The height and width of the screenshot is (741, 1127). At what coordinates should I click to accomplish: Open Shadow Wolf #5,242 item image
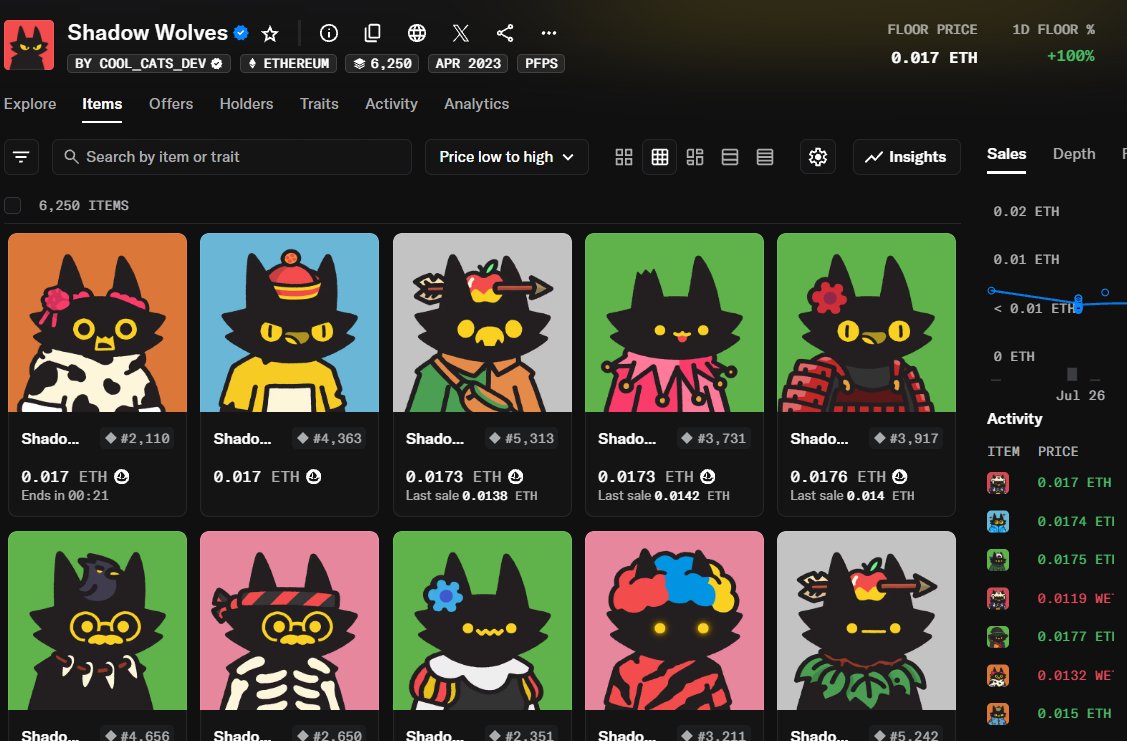click(x=866, y=620)
